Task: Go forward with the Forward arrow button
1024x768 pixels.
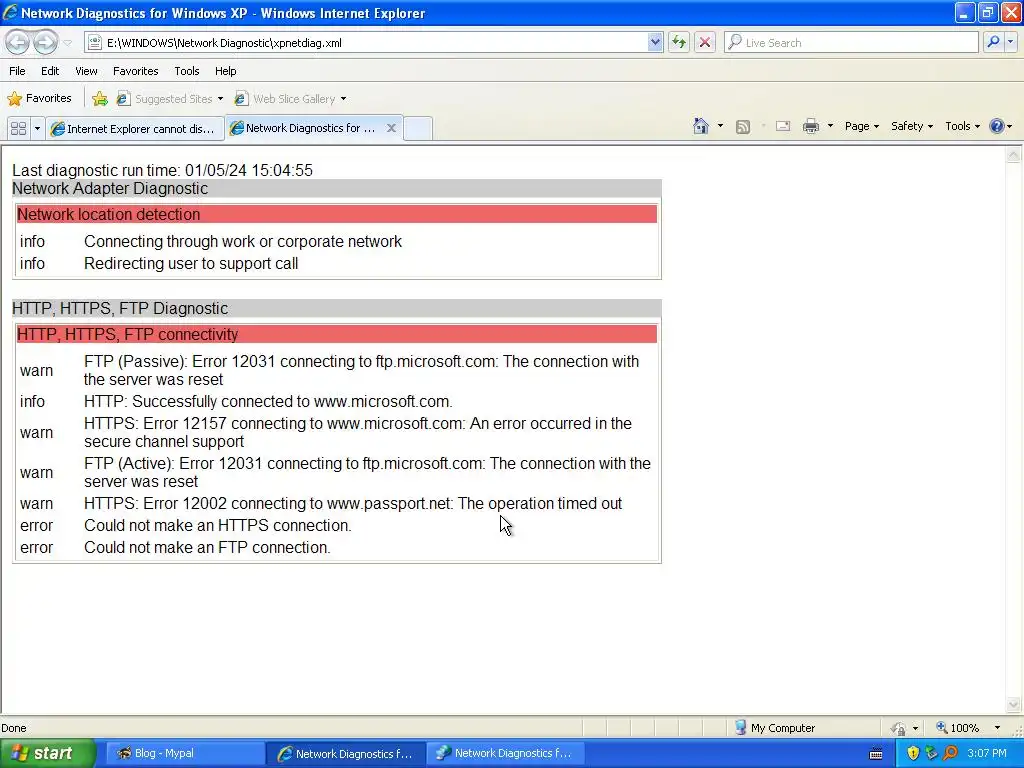Action: click(x=45, y=42)
